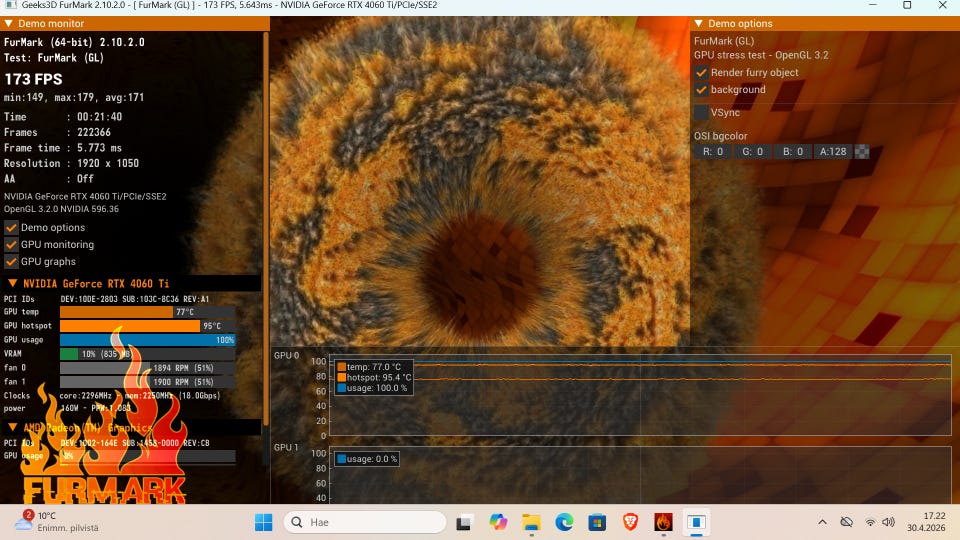Open the weather widget showing 10°C
This screenshot has width=960, height=540.
pos(58,522)
